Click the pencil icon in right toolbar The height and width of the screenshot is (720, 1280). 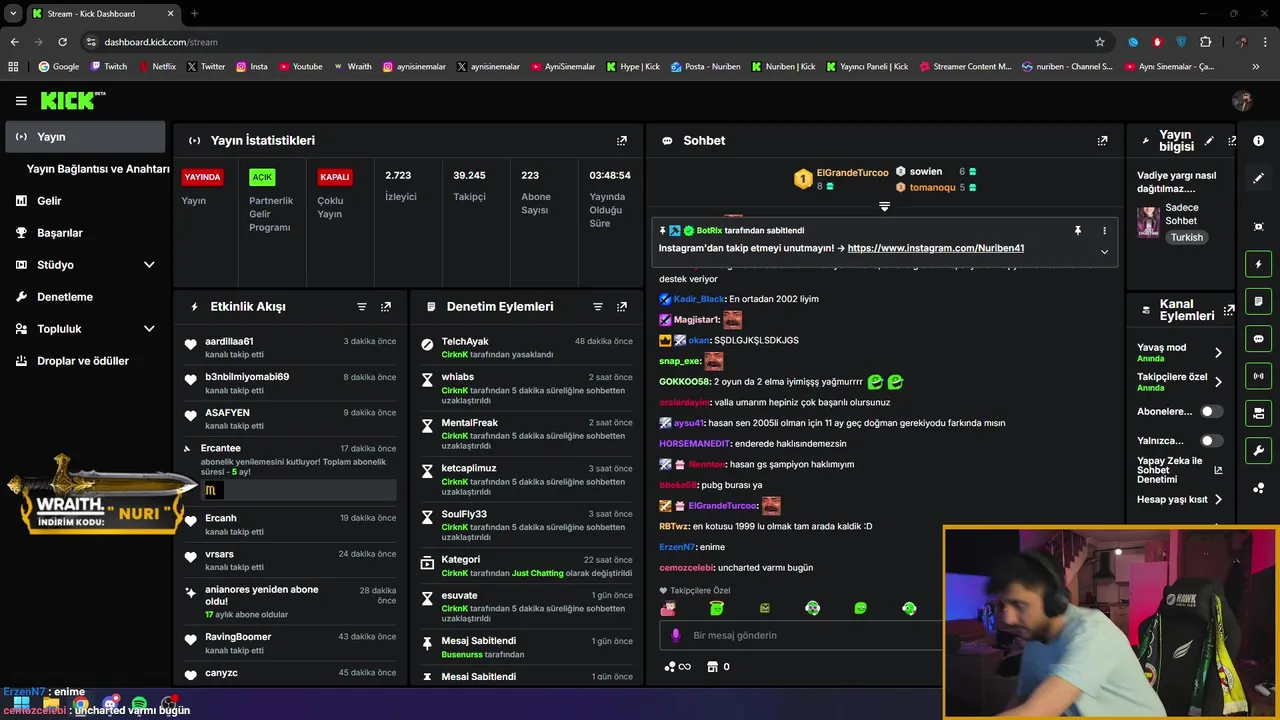pos(1259,178)
